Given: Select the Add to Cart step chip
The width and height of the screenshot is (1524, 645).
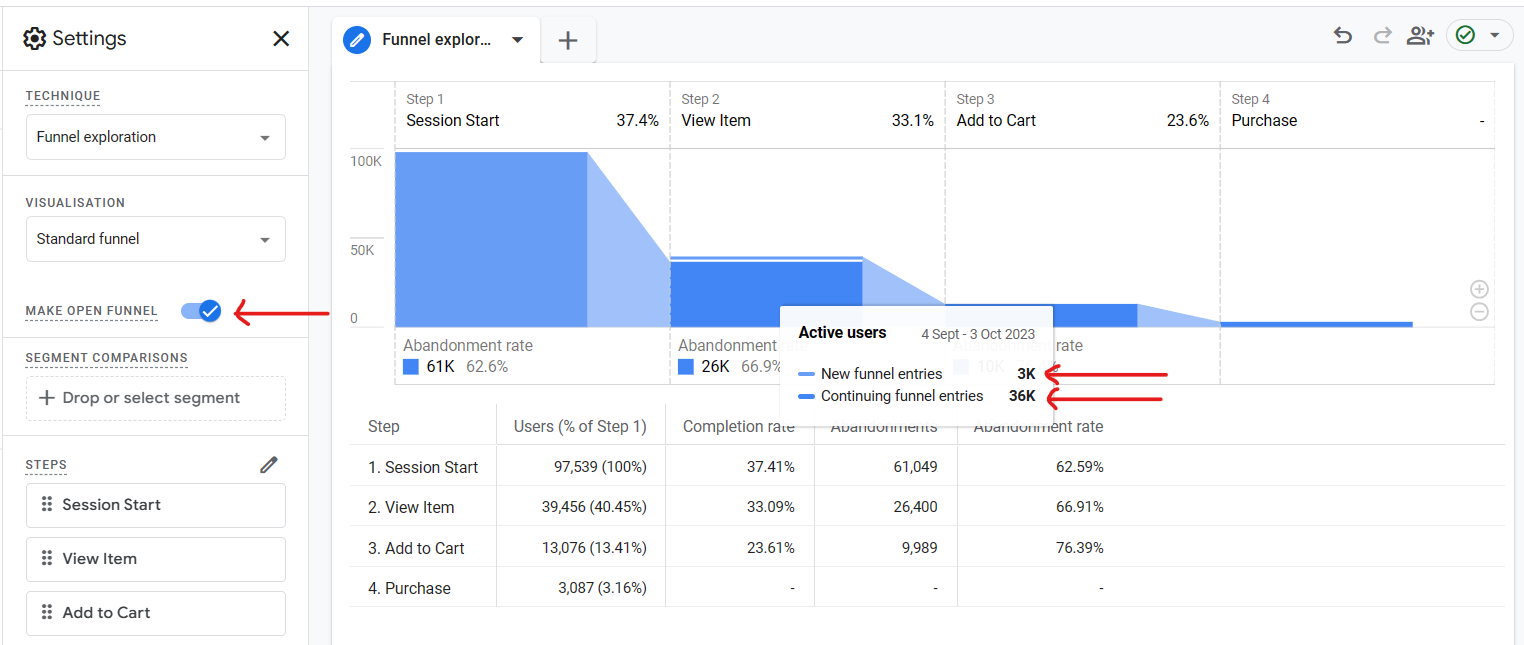Looking at the screenshot, I should 155,613.
